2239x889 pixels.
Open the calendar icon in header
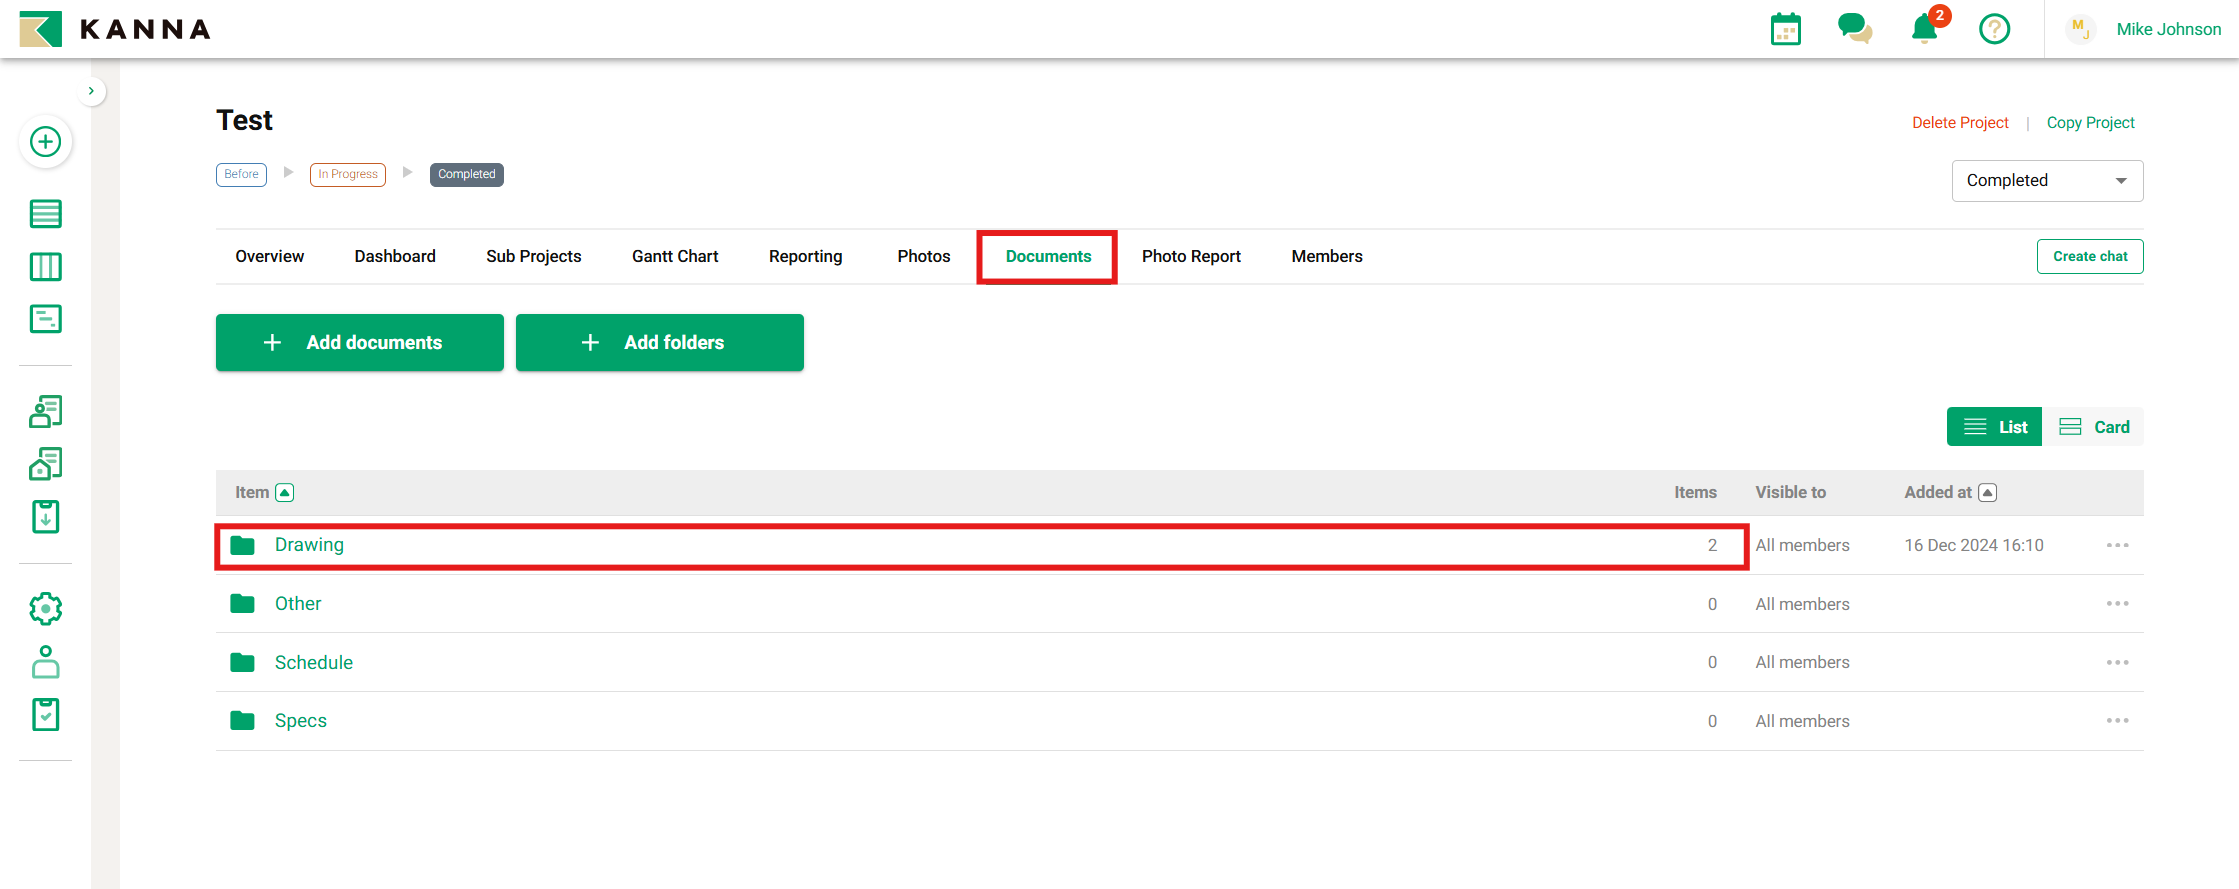pyautogui.click(x=1785, y=29)
